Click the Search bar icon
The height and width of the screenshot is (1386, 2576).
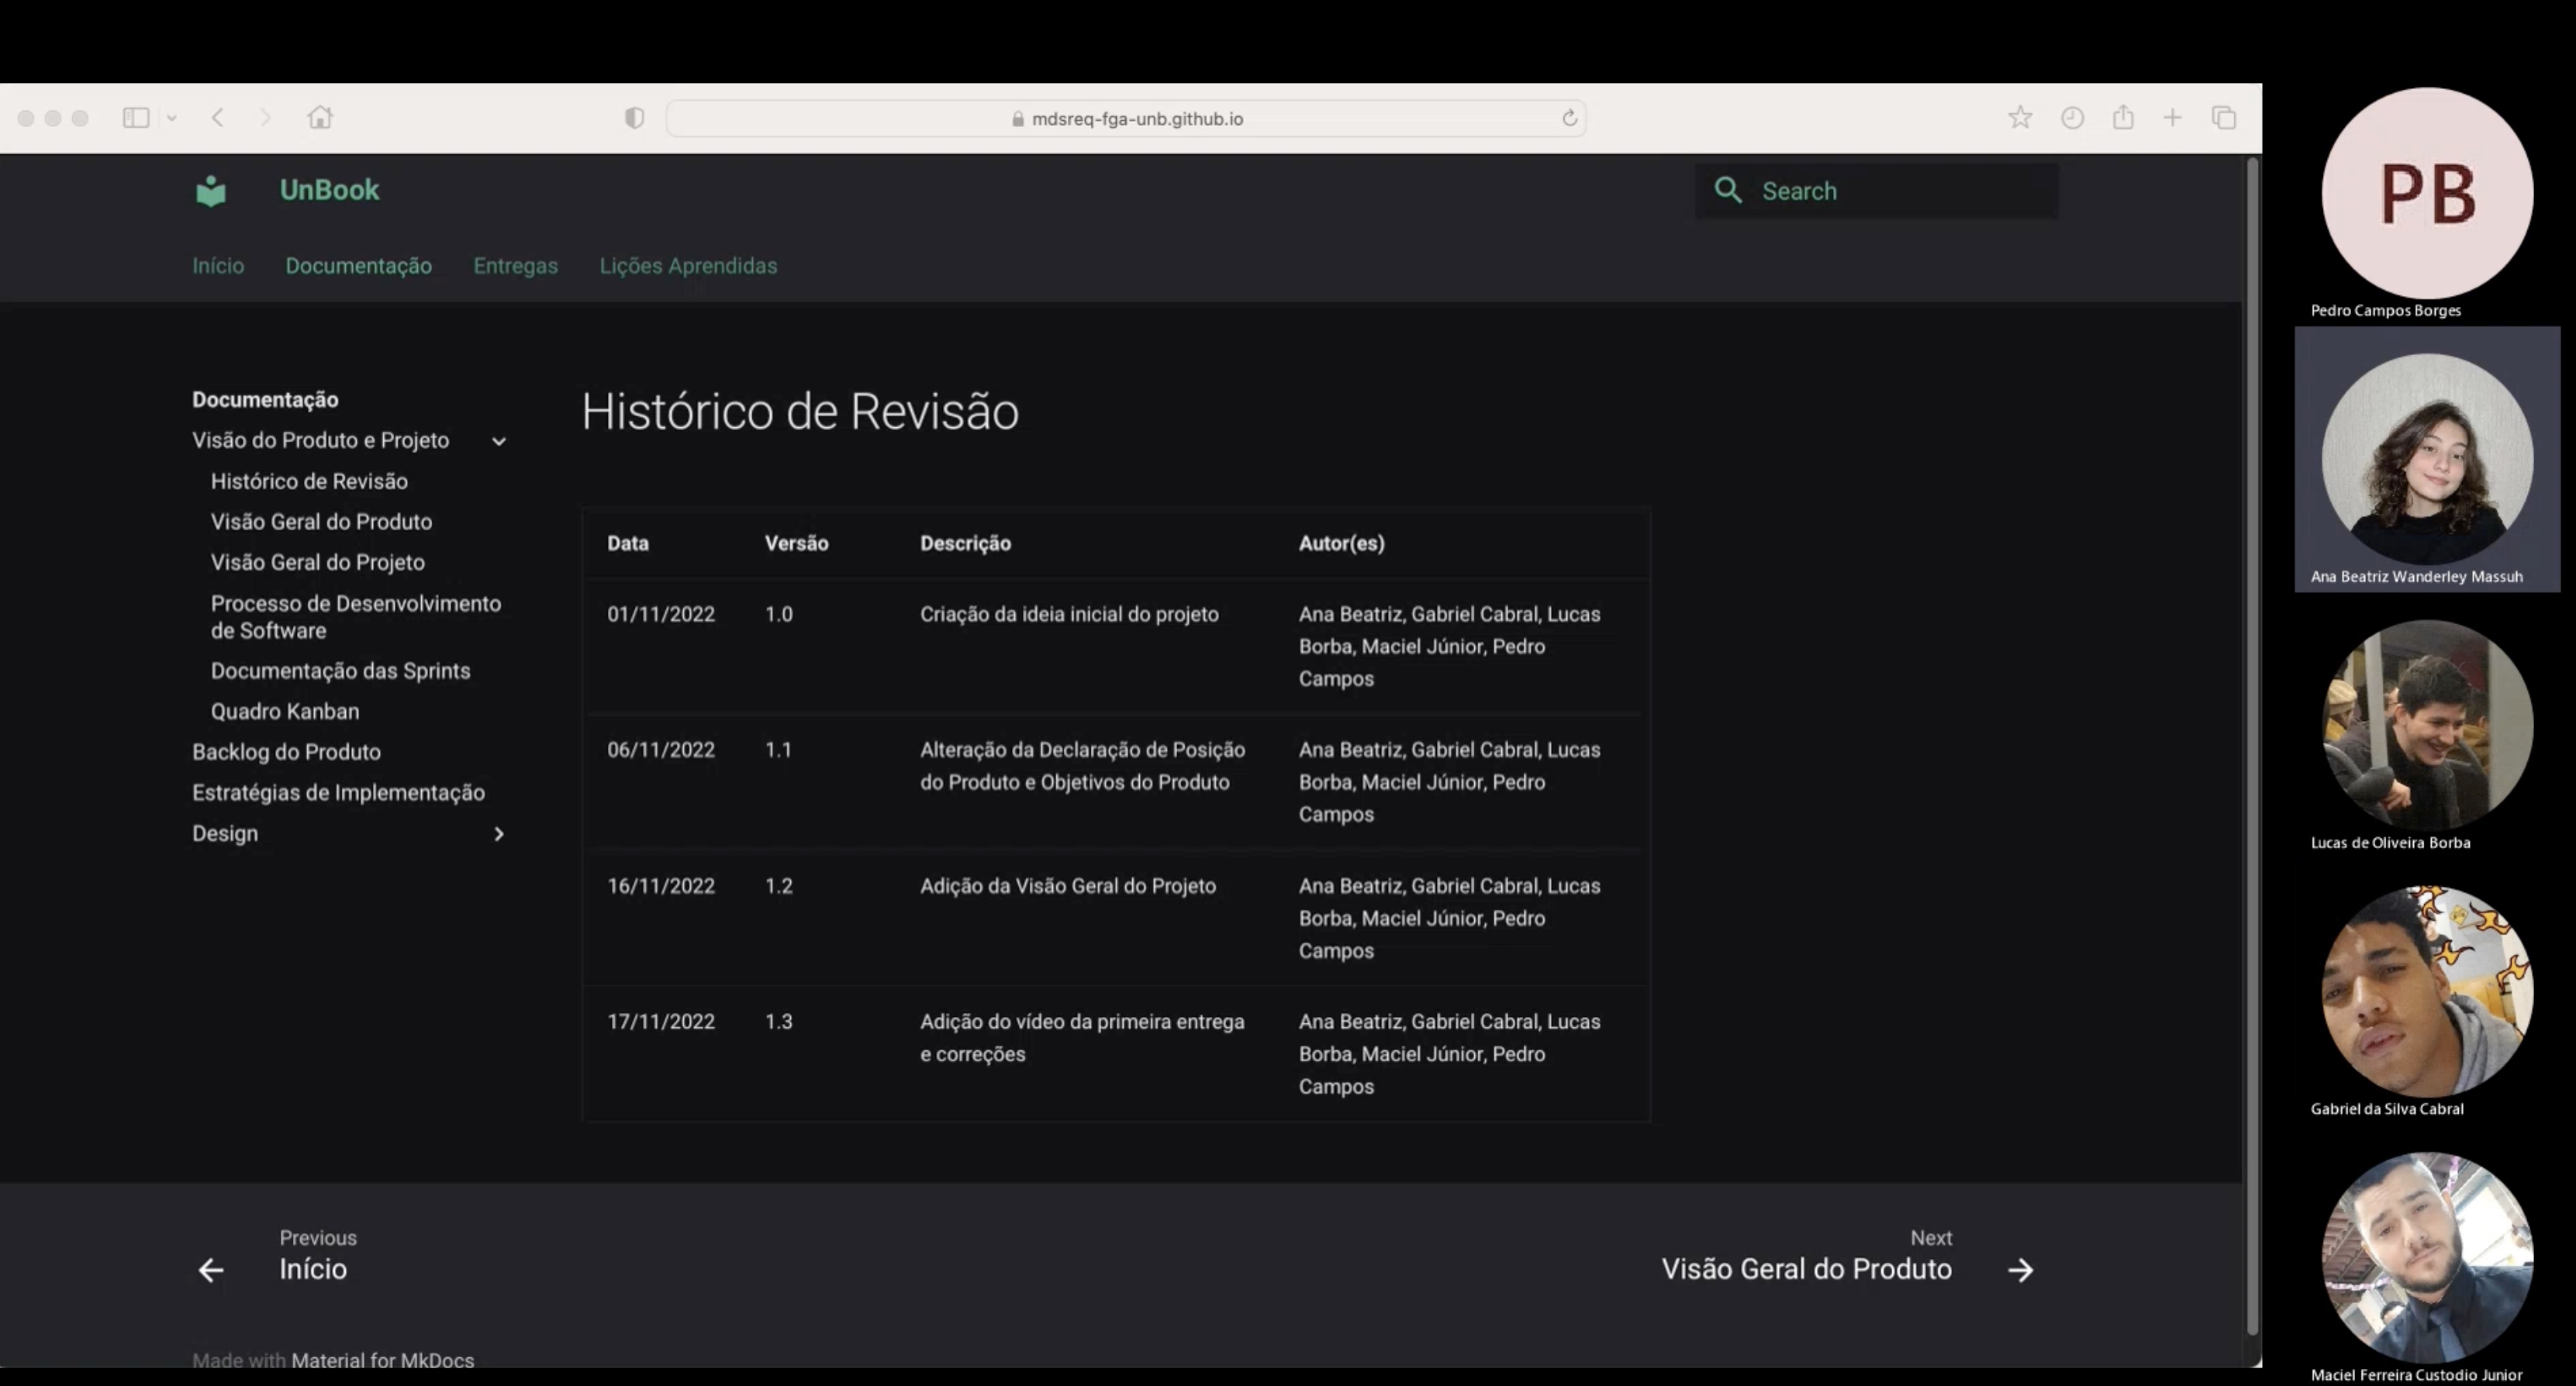coord(1729,189)
